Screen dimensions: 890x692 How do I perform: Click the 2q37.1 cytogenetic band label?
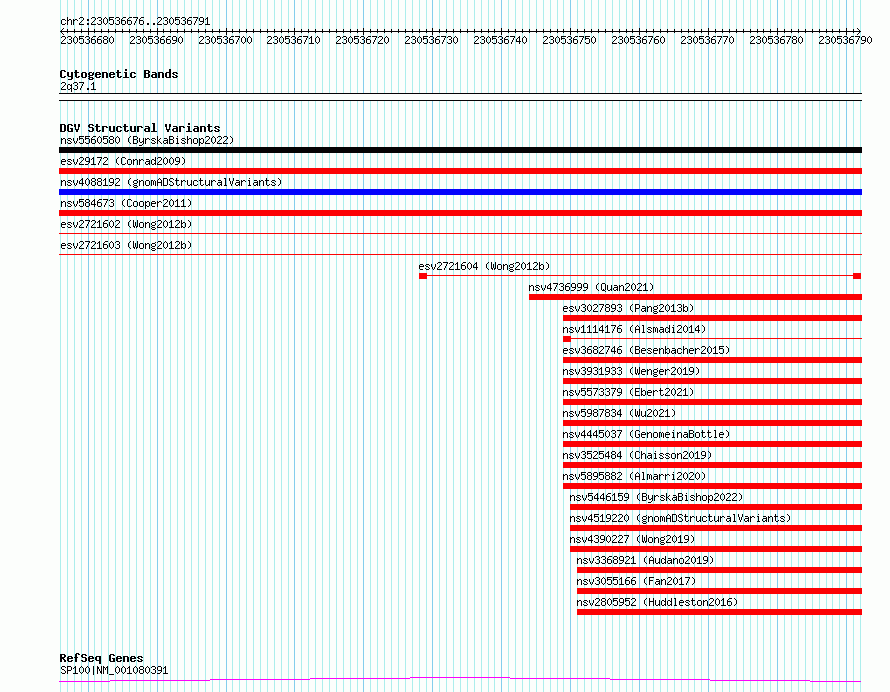[x=78, y=86]
